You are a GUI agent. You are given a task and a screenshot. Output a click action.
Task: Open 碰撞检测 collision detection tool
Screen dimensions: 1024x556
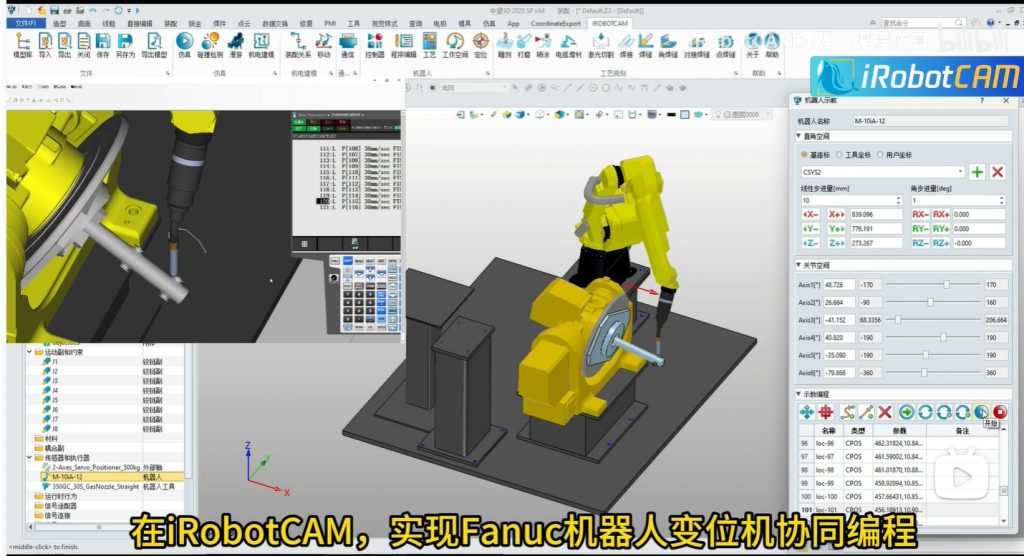210,41
